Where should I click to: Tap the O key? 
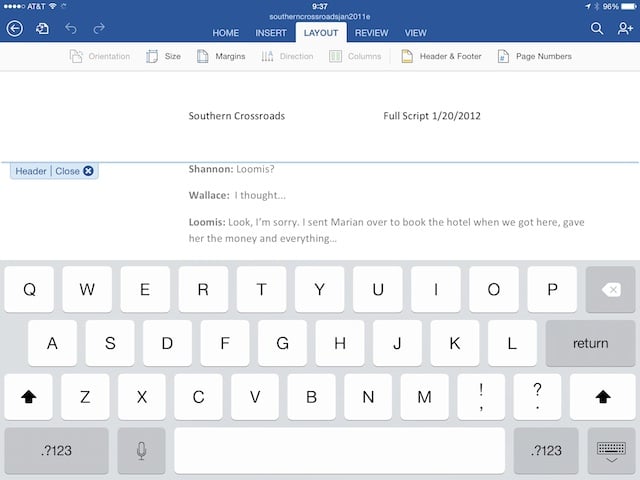[494, 289]
